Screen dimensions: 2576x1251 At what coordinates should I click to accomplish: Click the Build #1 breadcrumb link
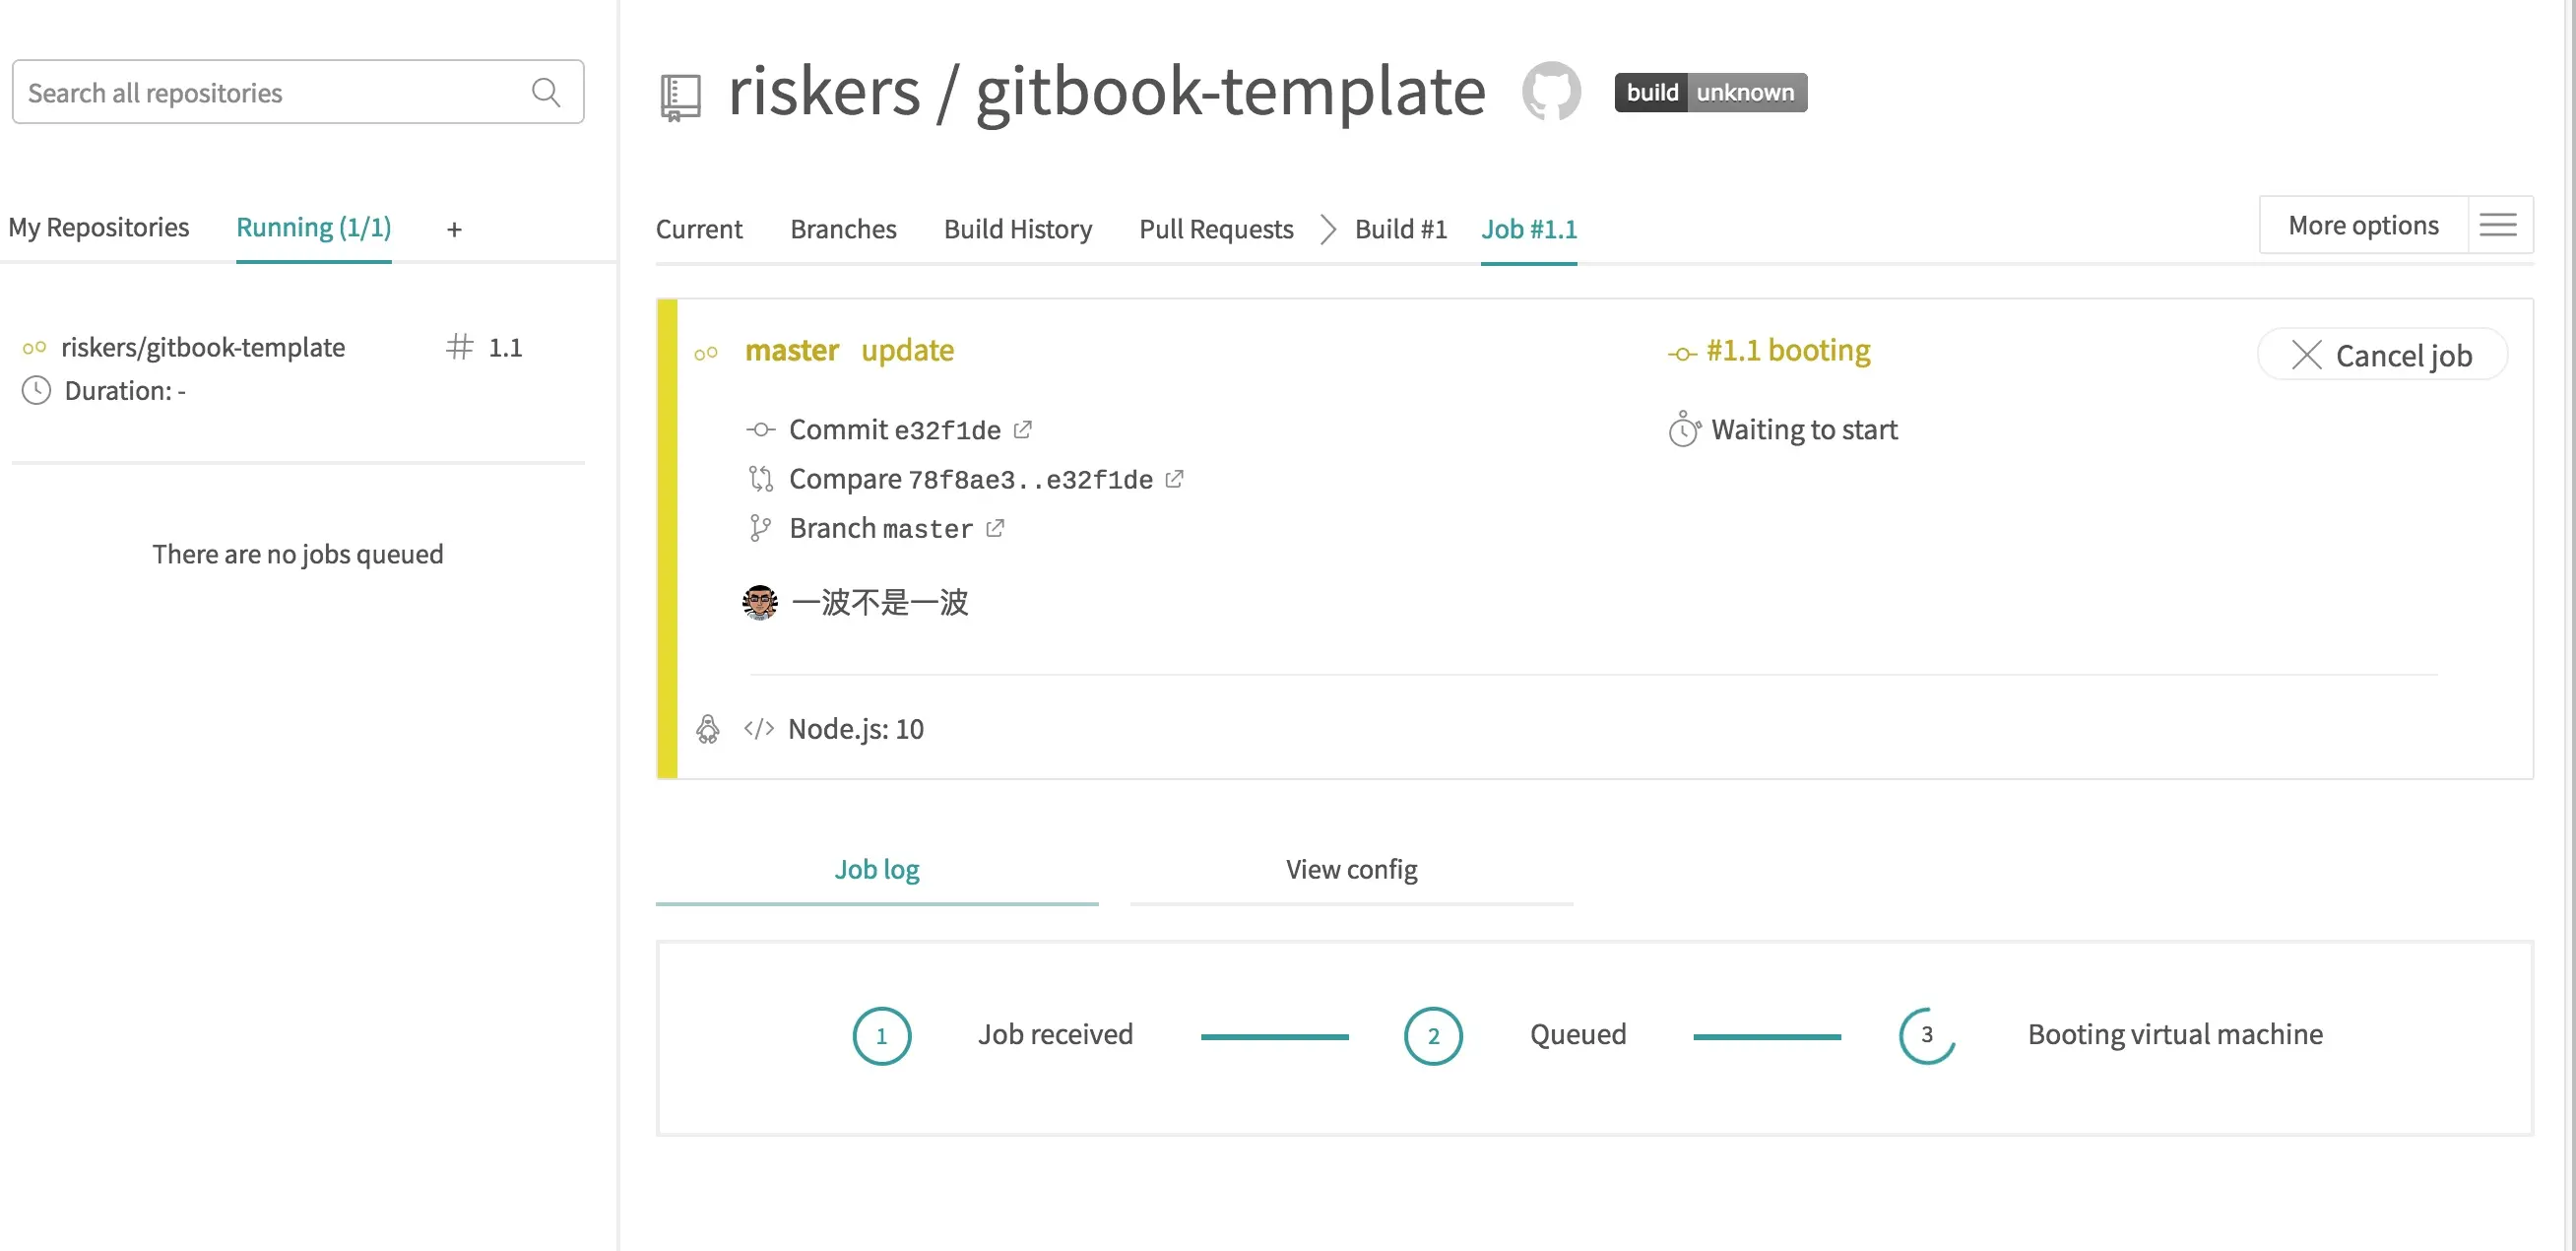1400,229
